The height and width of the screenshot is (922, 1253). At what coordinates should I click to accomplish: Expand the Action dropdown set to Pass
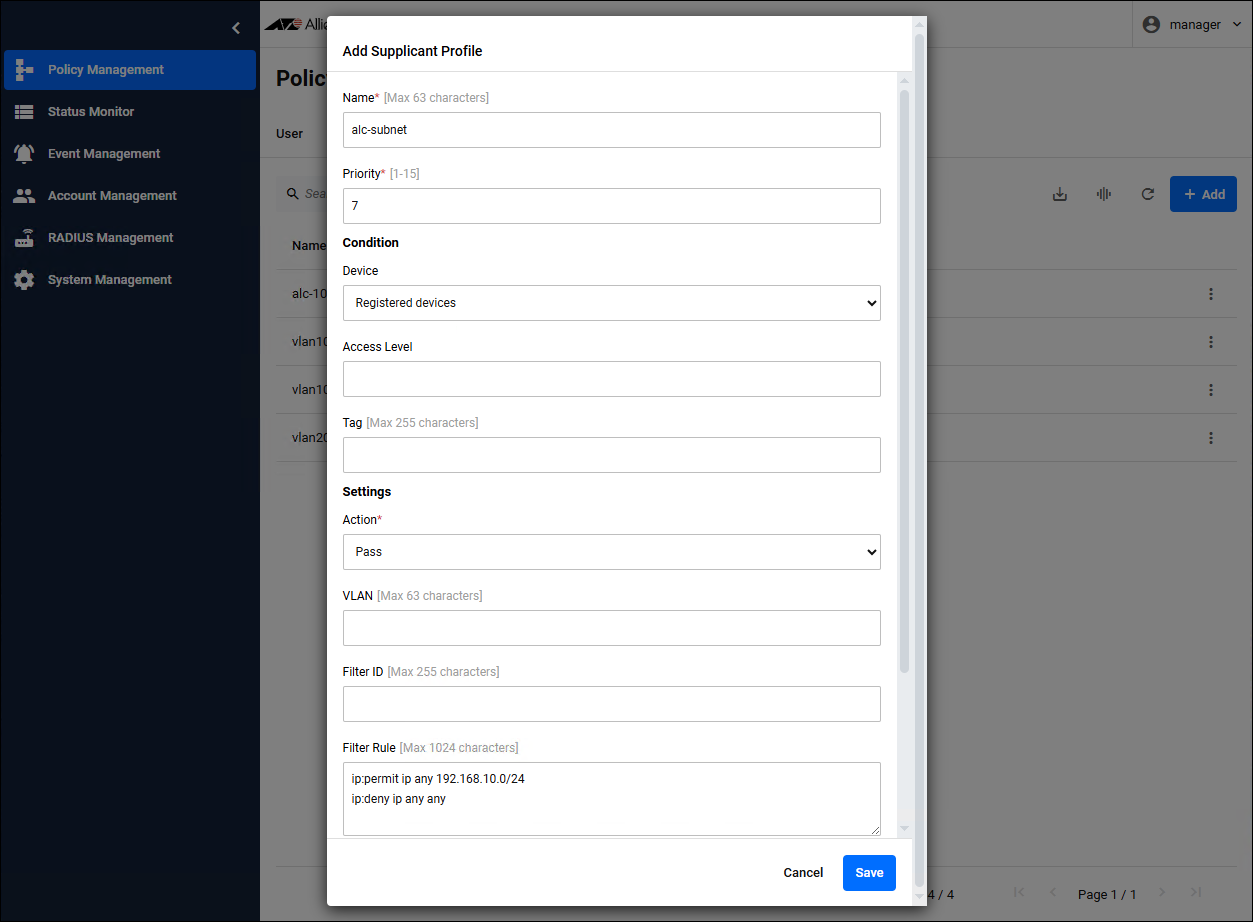click(x=611, y=552)
